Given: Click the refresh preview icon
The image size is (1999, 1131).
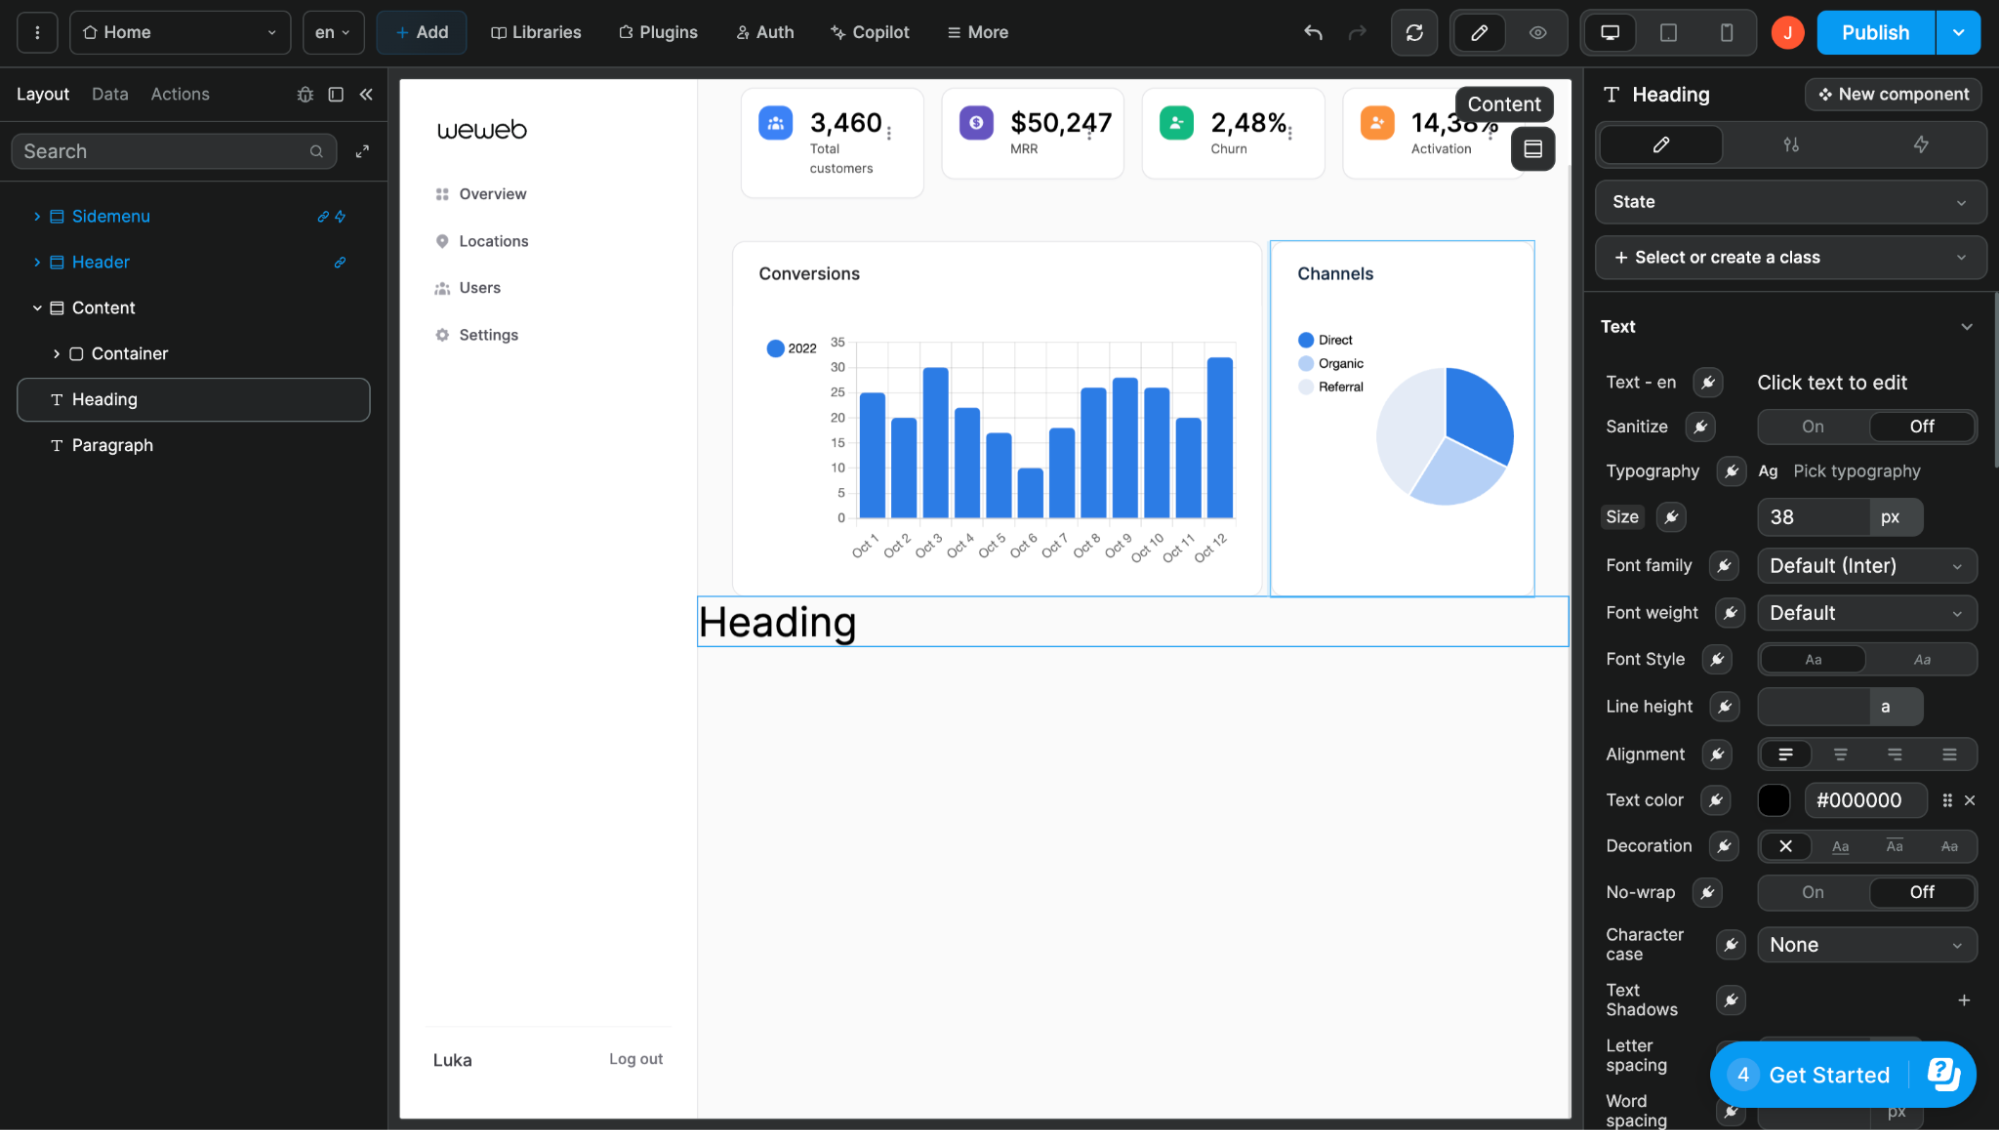Looking at the screenshot, I should pyautogui.click(x=1414, y=33).
